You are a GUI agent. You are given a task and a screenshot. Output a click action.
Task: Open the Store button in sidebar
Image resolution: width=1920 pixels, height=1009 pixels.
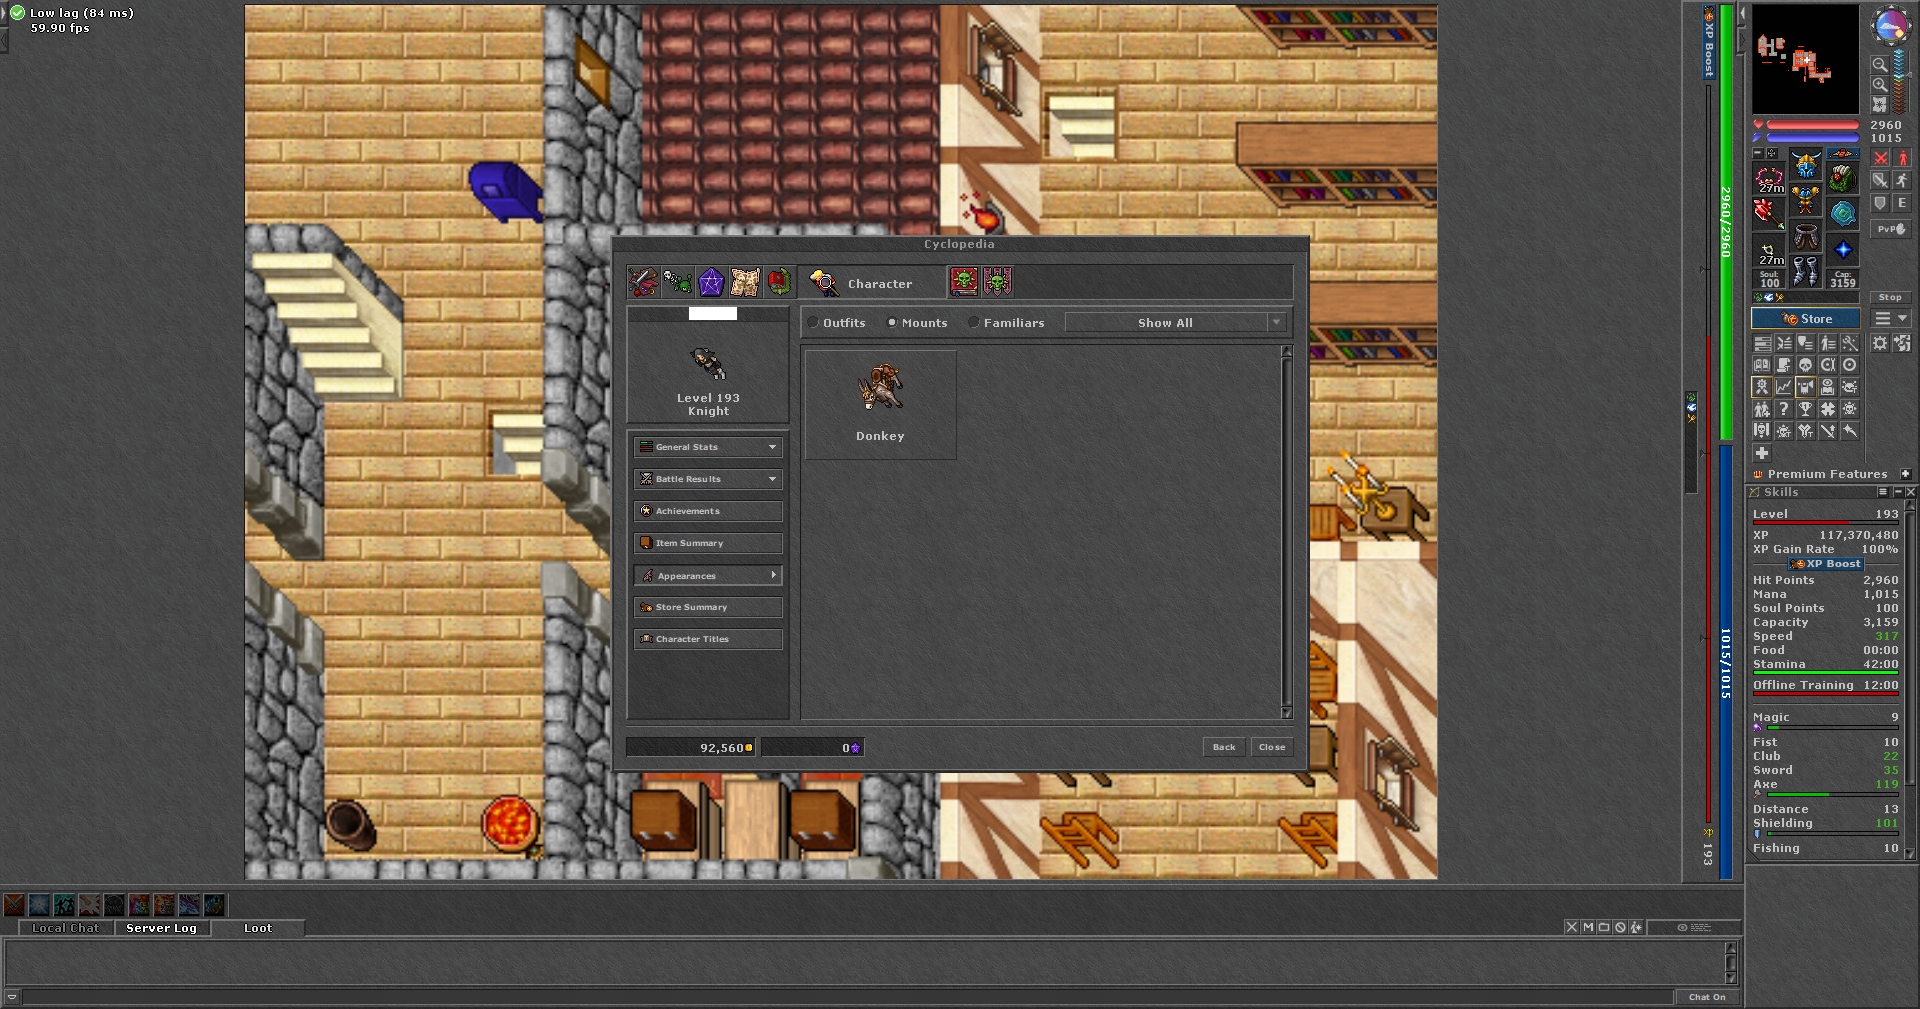pyautogui.click(x=1806, y=319)
